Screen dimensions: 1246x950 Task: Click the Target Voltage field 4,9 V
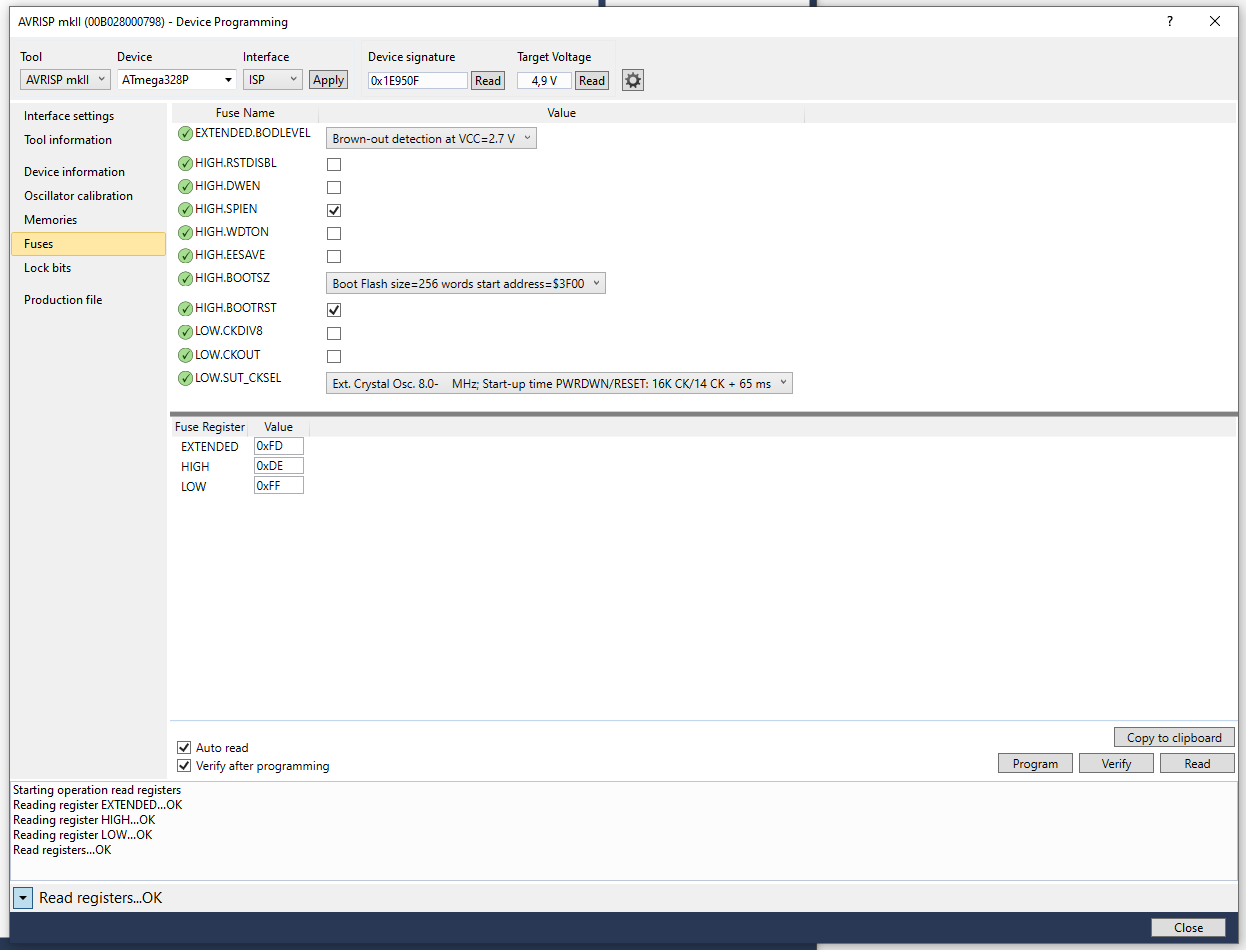pyautogui.click(x=544, y=81)
